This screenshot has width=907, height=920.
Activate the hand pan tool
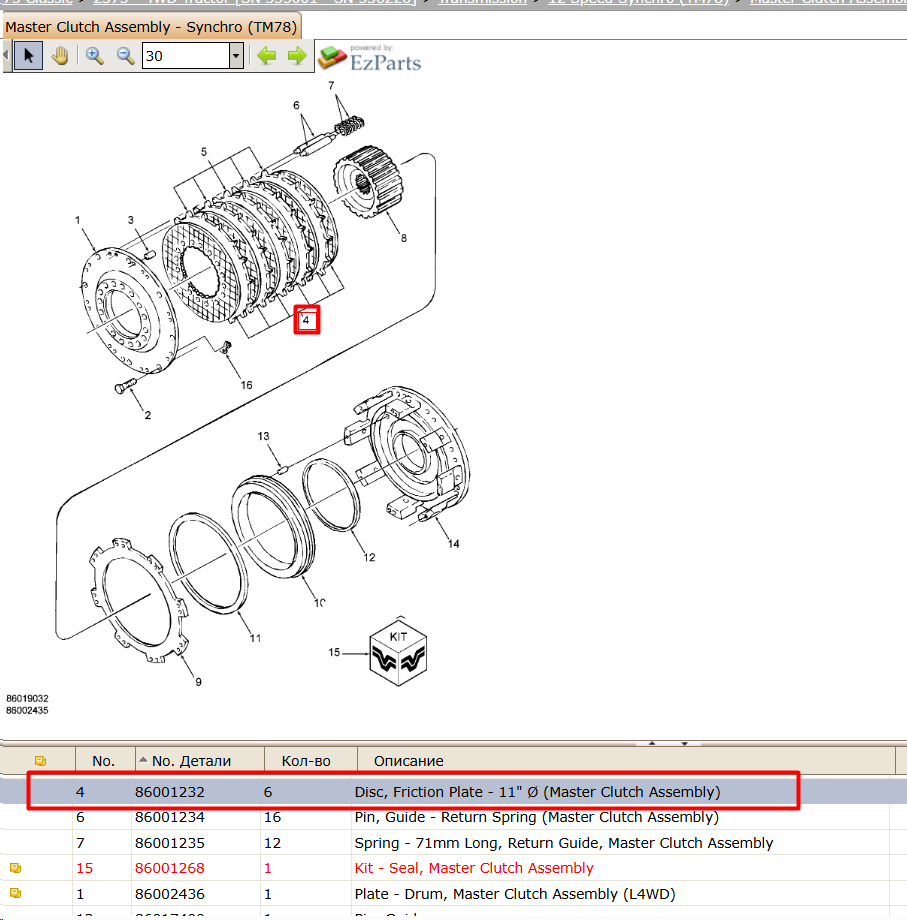pos(59,56)
